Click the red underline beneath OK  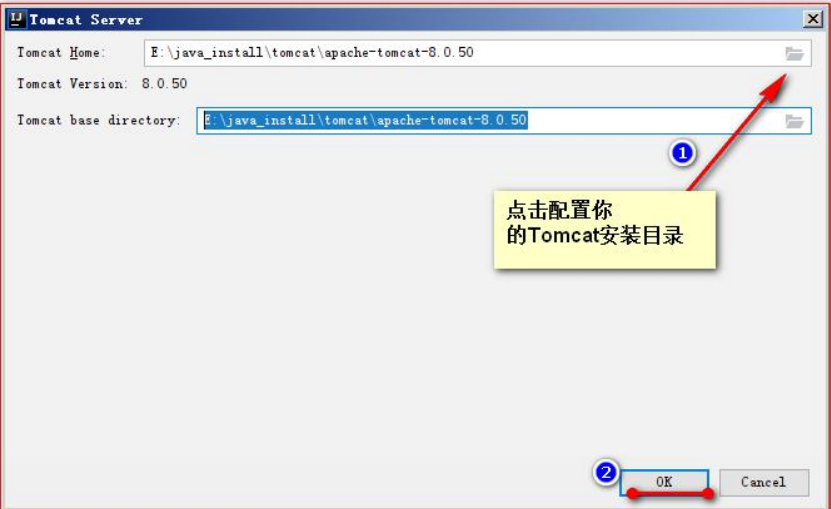click(670, 494)
